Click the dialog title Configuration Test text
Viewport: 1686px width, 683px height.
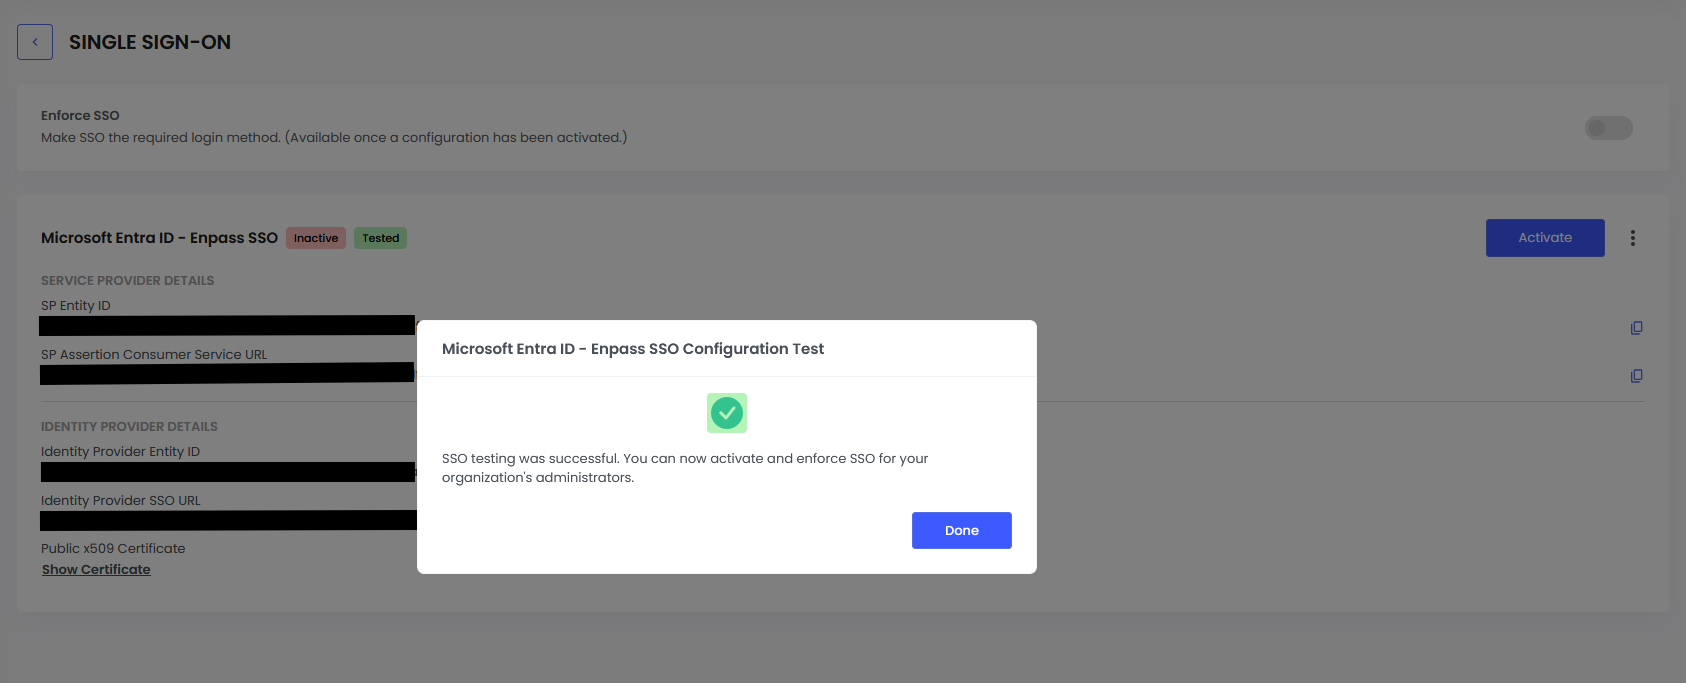(633, 349)
